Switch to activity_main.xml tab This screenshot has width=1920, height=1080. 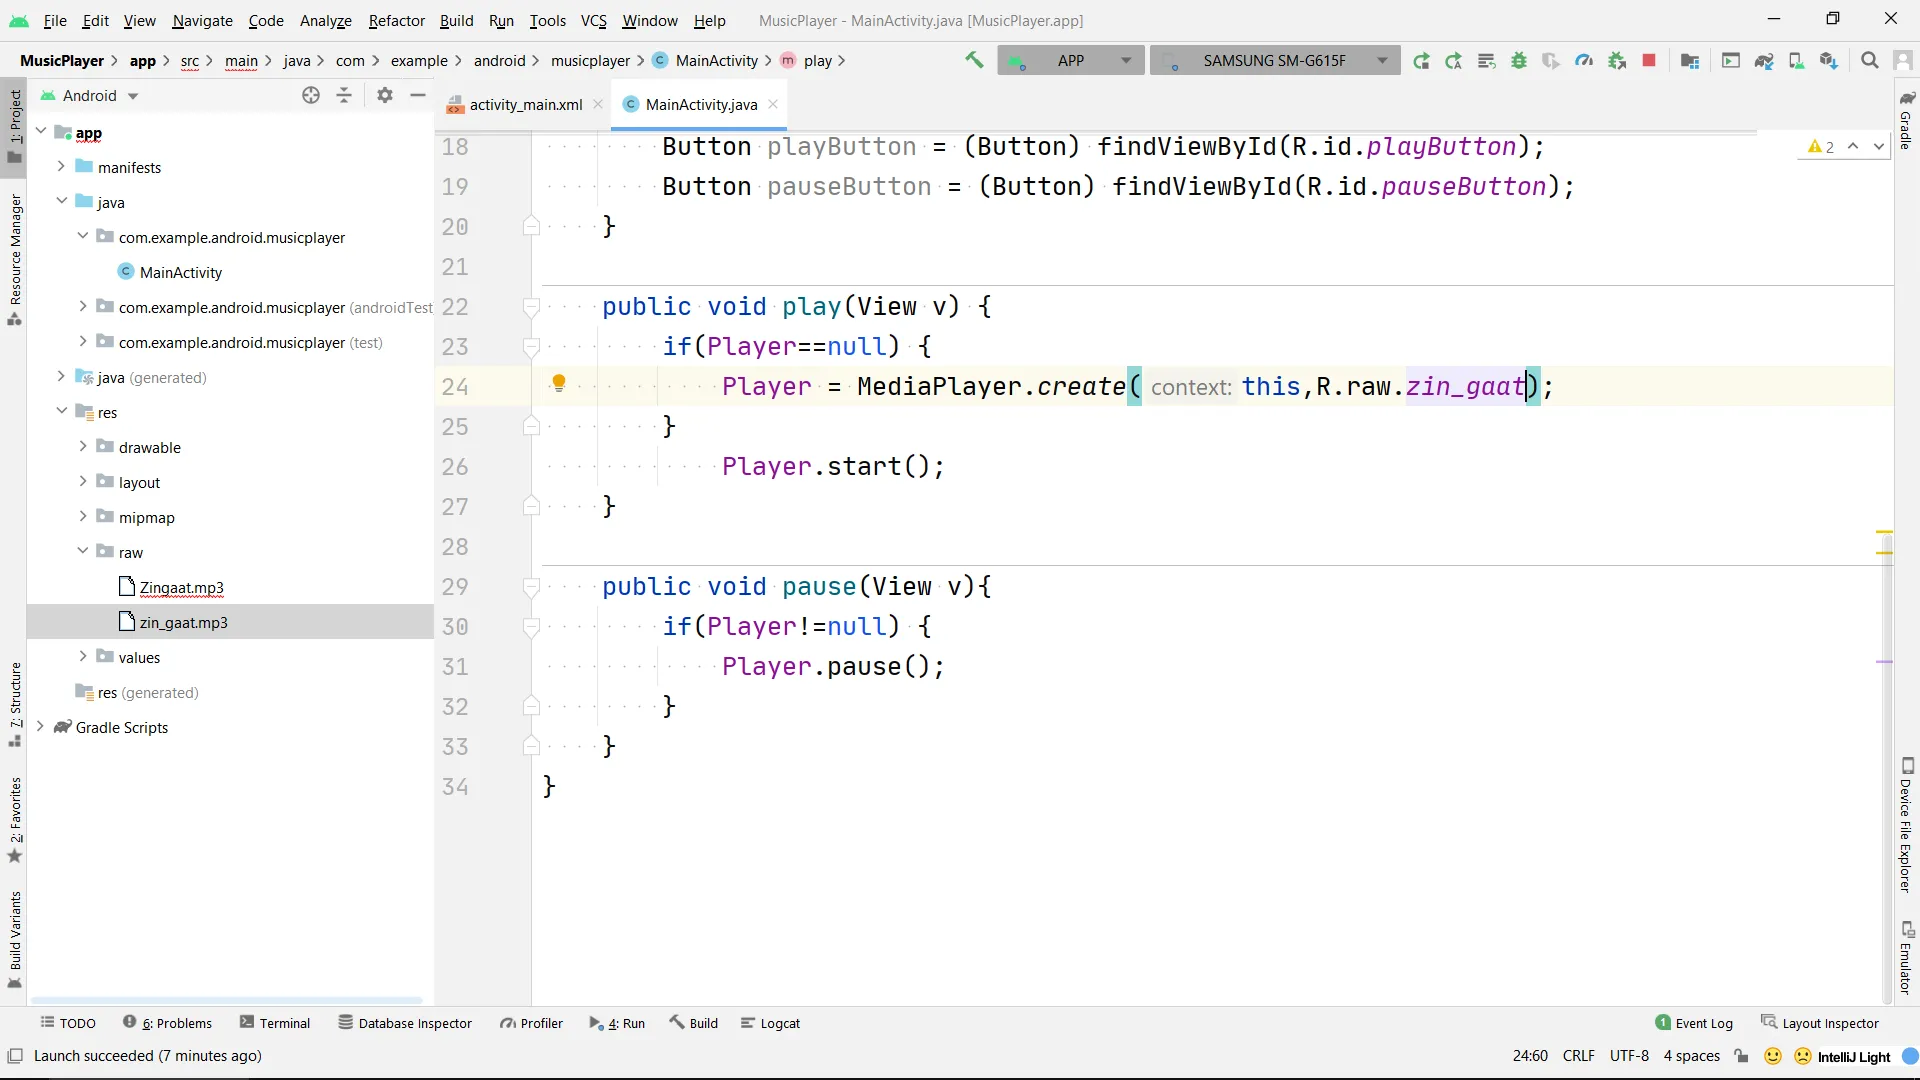click(525, 104)
